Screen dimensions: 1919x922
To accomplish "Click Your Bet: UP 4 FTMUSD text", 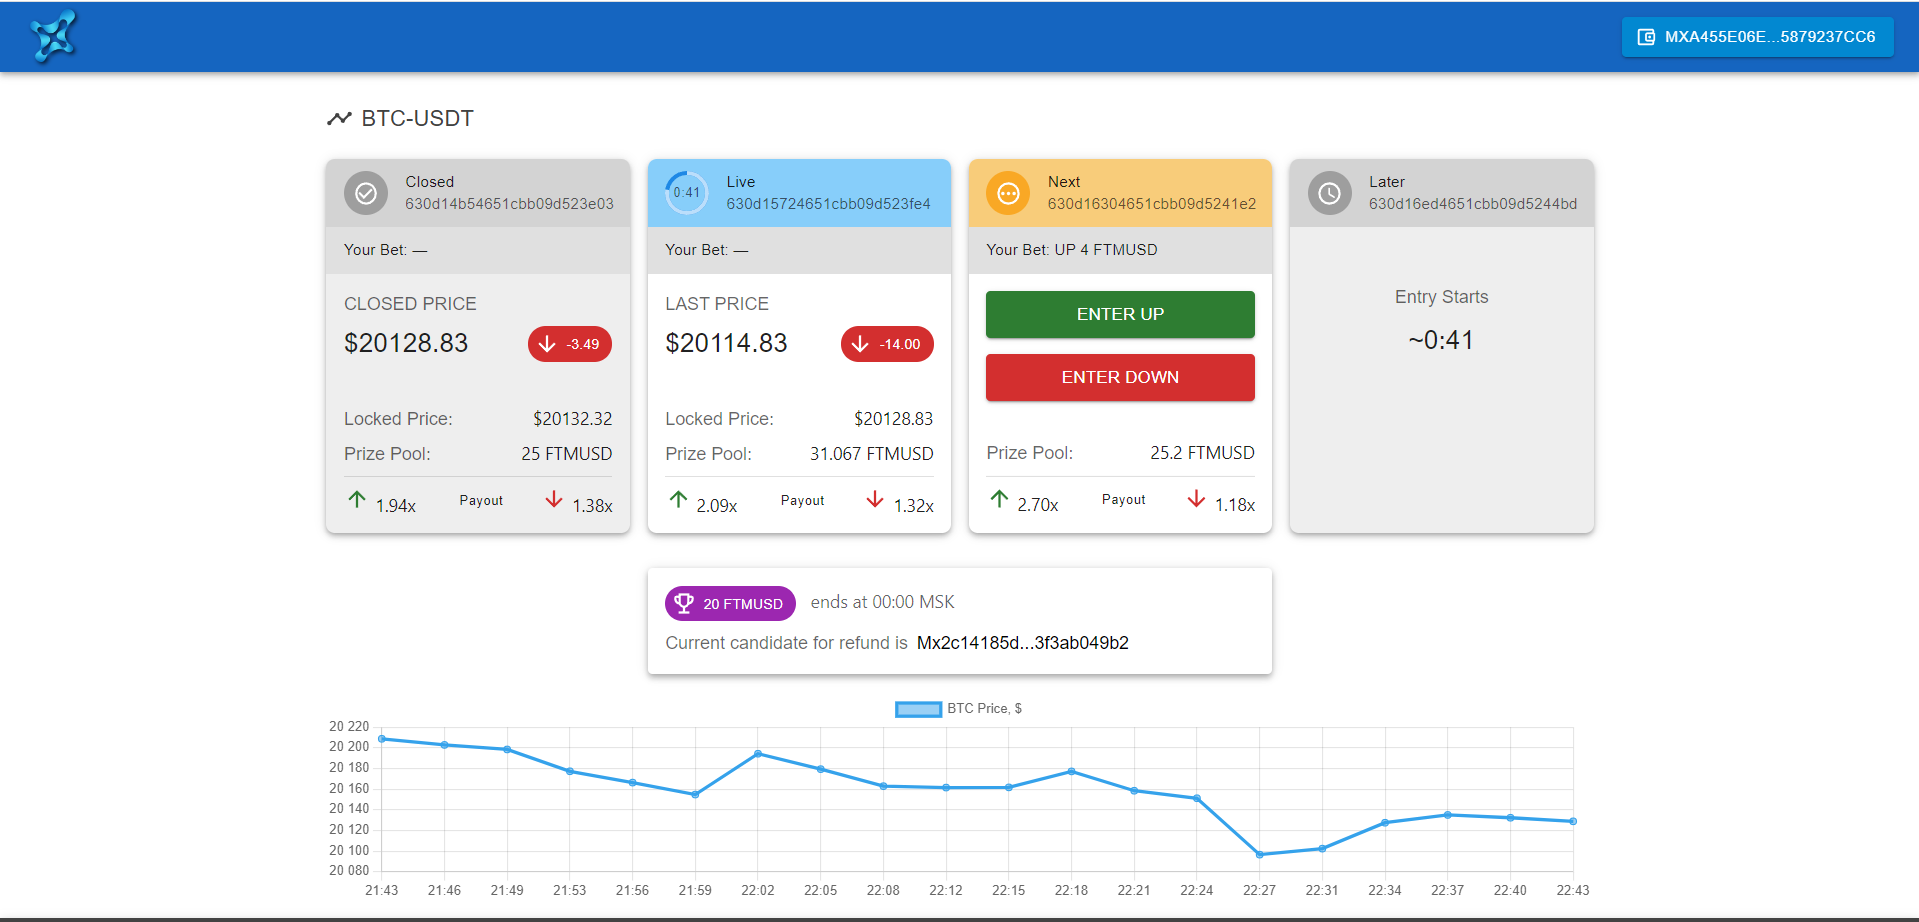I will [x=1072, y=250].
